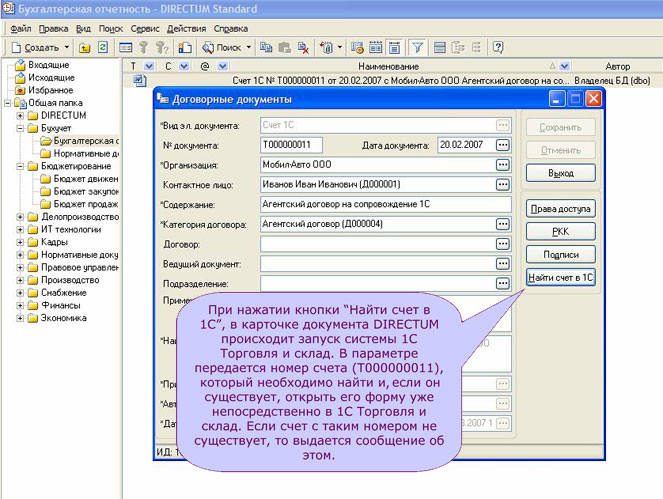
Task: Open the @ column filter dropdown
Action: click(x=223, y=66)
